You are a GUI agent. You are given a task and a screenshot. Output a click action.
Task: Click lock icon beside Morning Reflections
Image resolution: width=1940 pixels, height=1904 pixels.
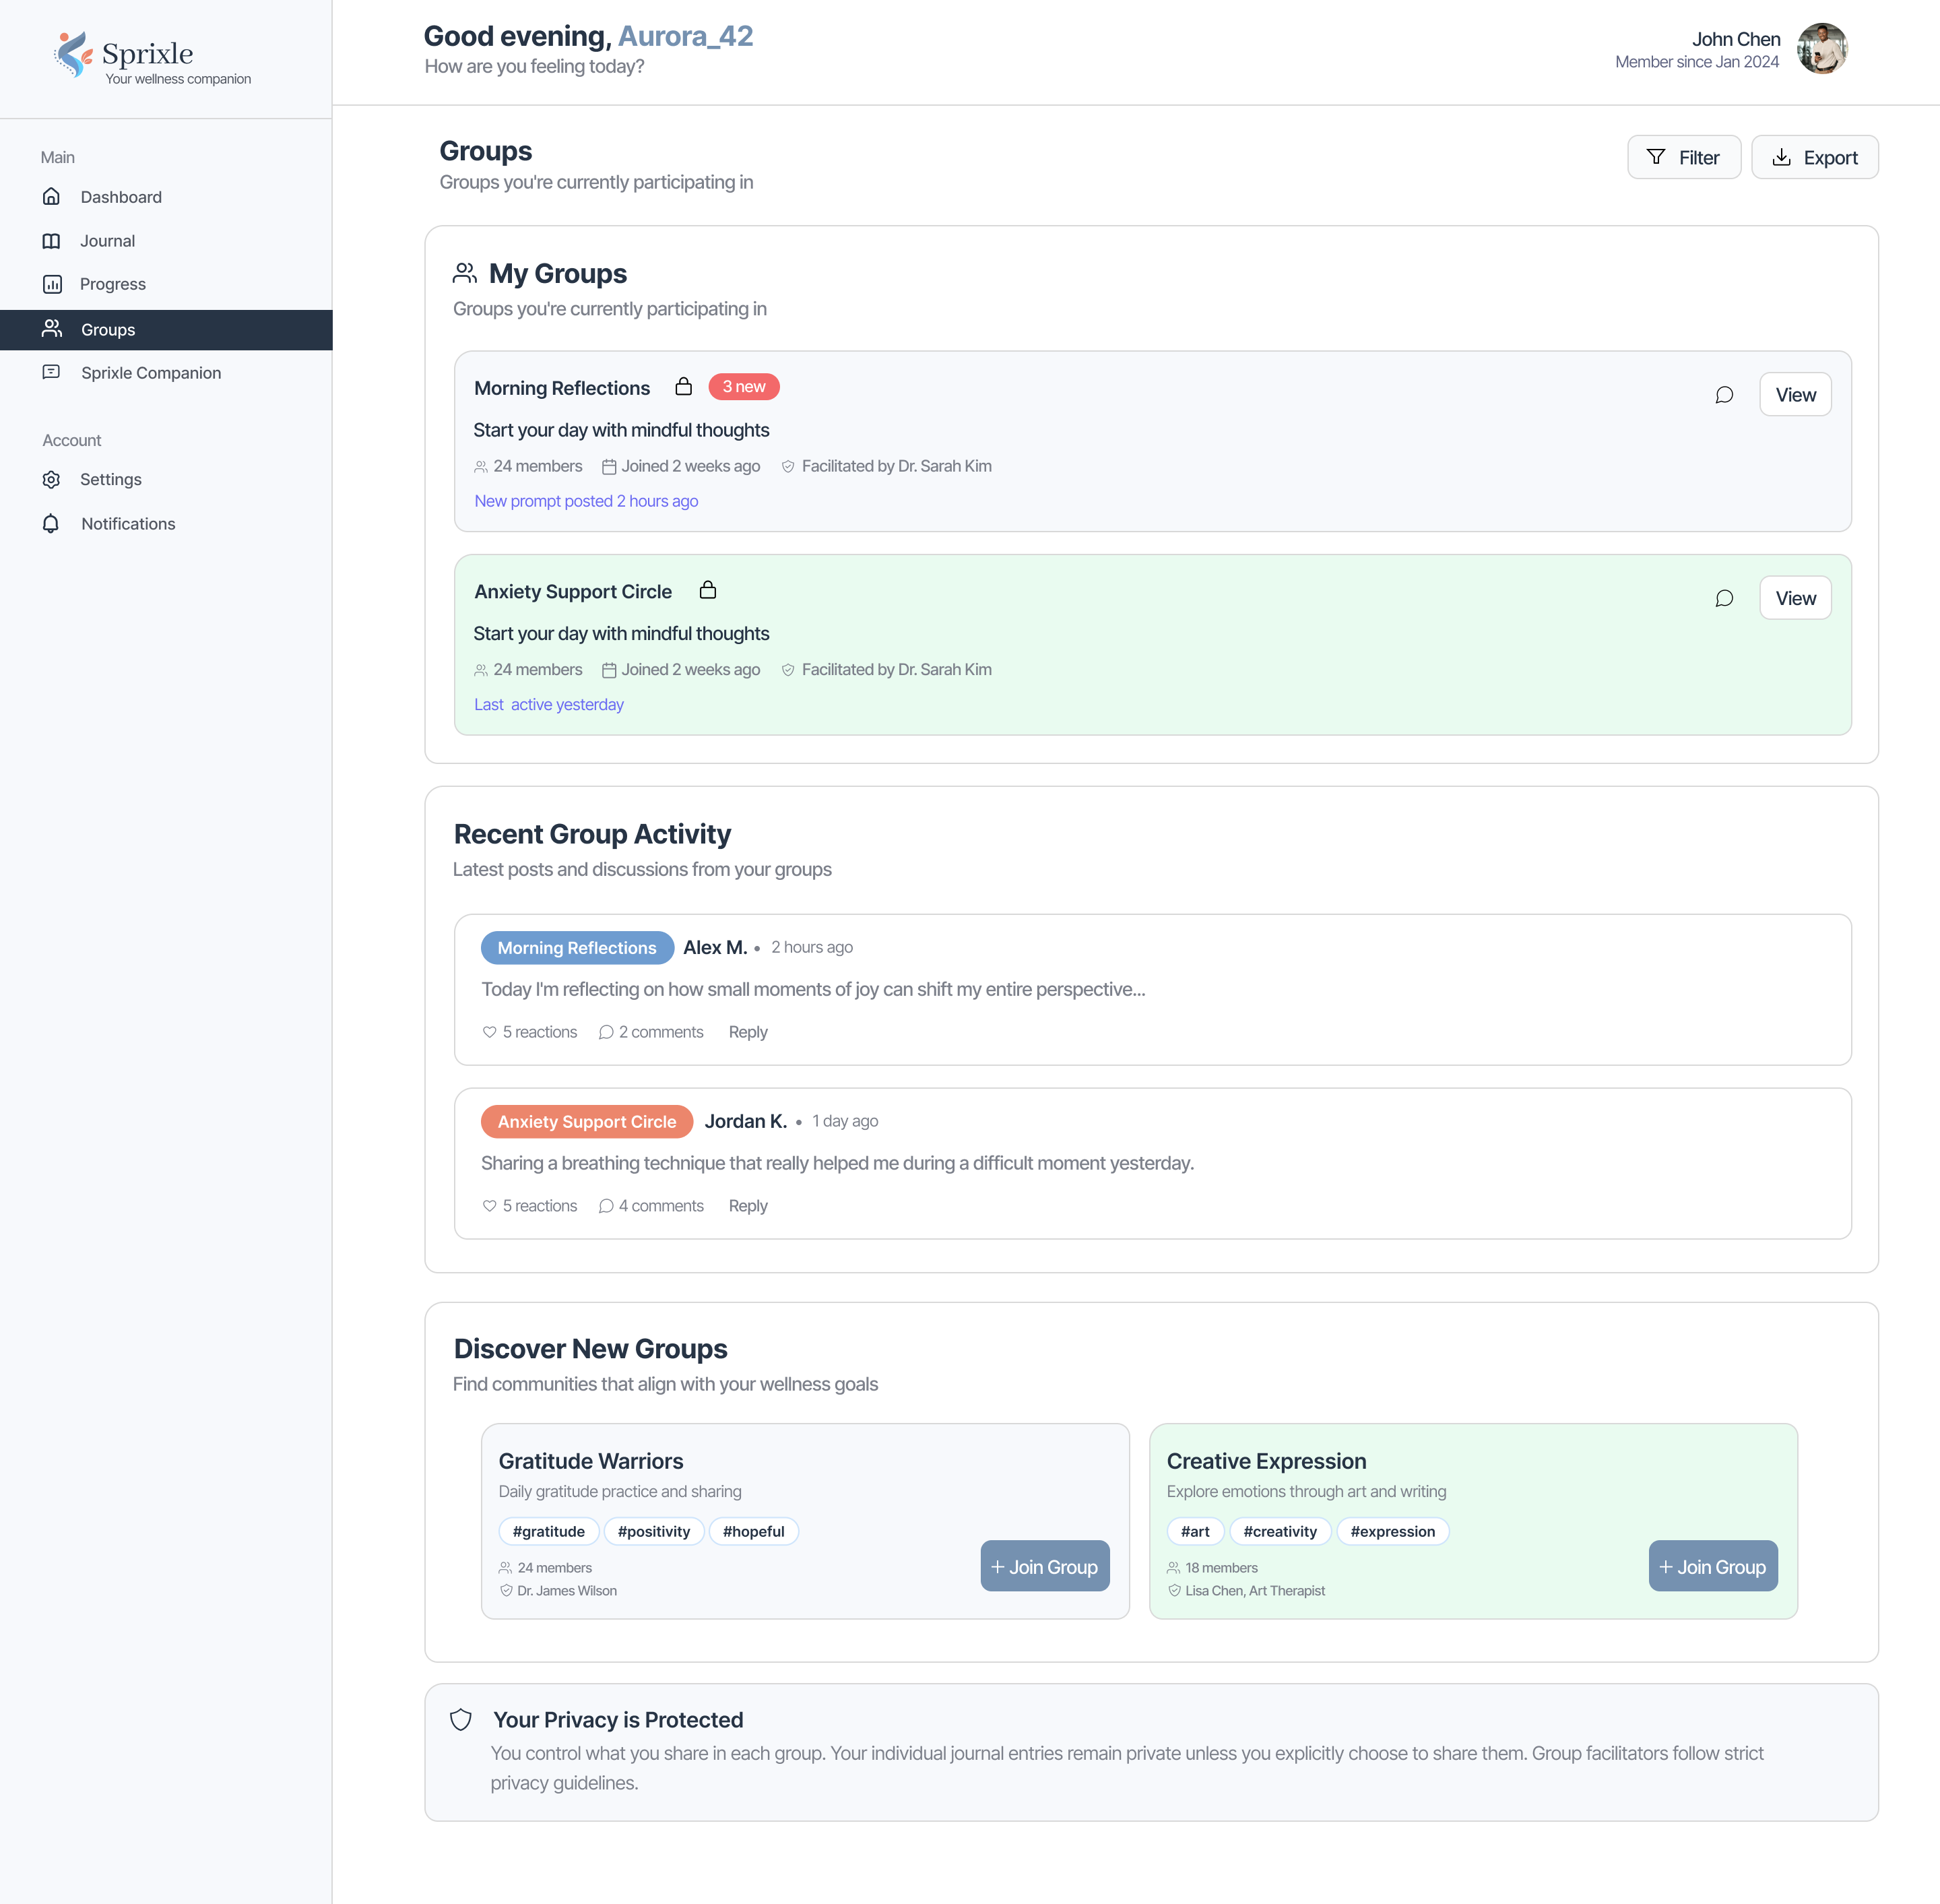pyautogui.click(x=683, y=387)
